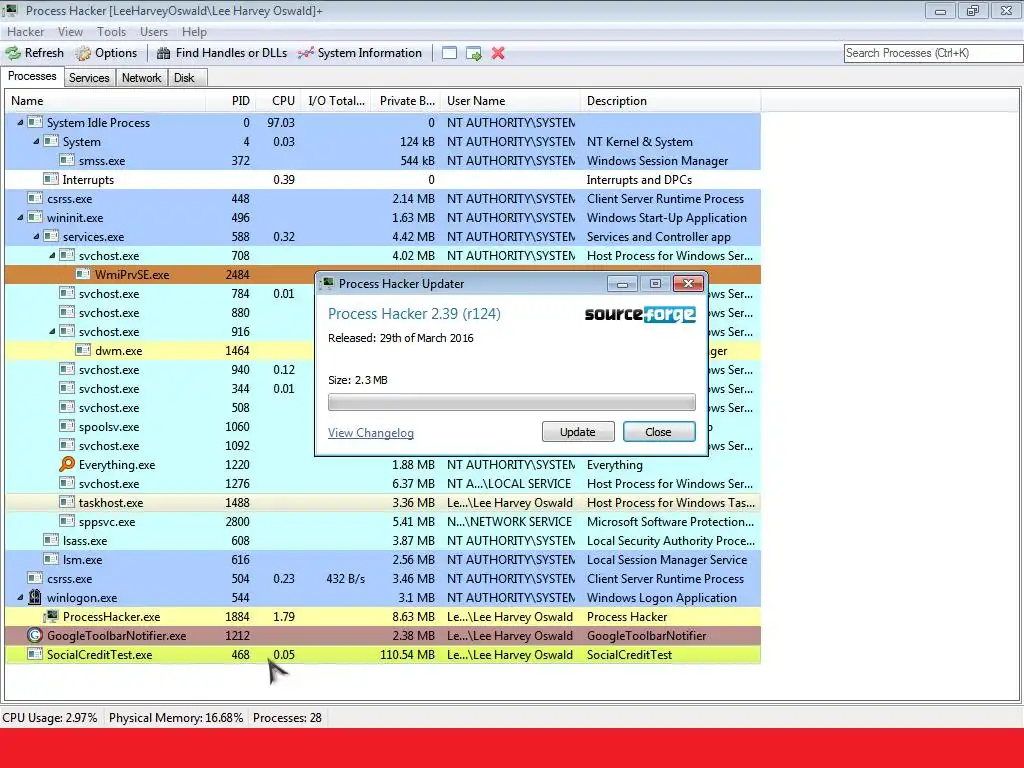Screen dimensions: 1024x768
Task: Select the Processes tab
Action: [x=32, y=76]
